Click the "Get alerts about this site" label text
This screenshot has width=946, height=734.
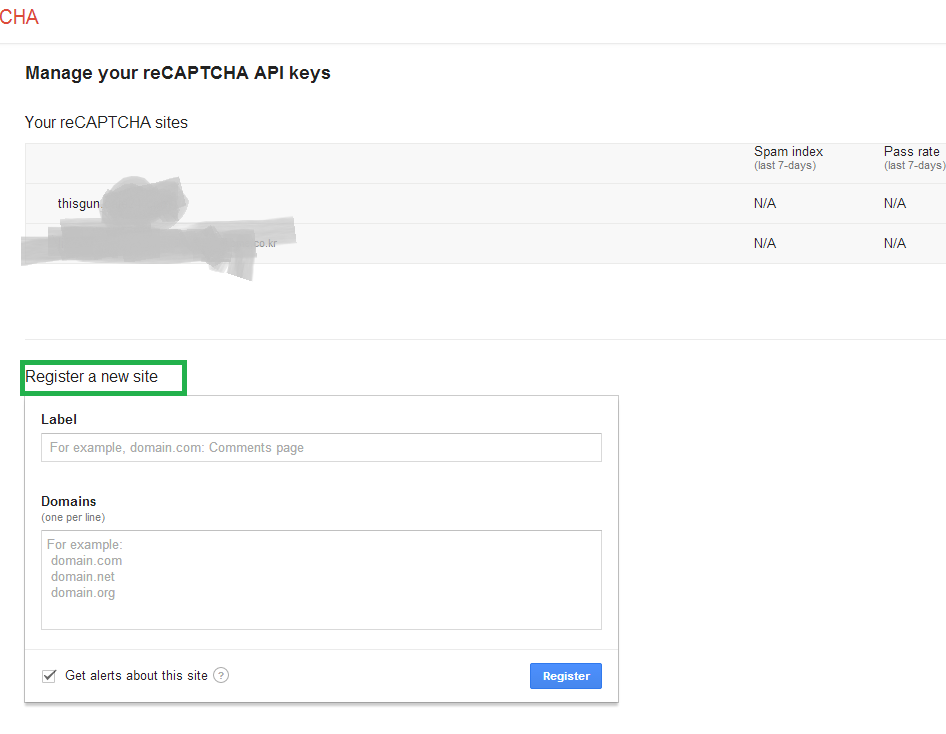pyautogui.click(x=136, y=676)
